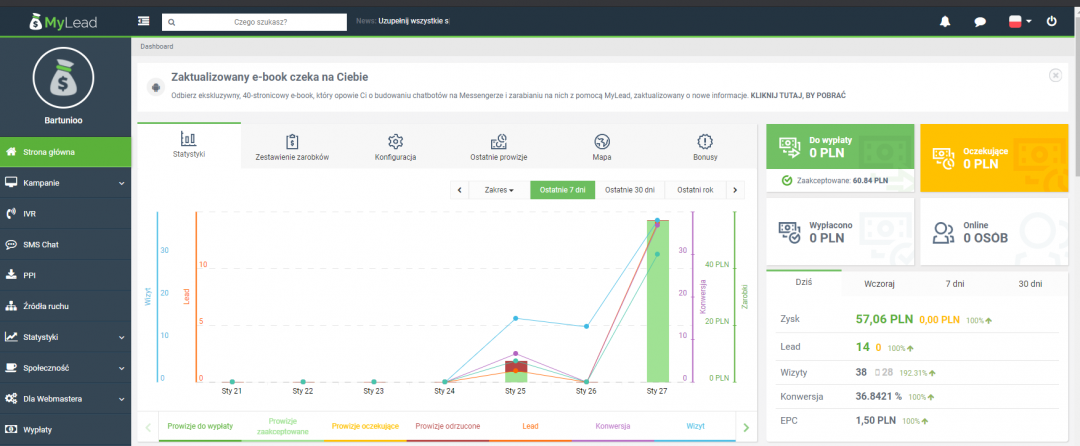Click the KLIKNIJ TUTAJ, BY POBRAĆ link

tap(798, 95)
